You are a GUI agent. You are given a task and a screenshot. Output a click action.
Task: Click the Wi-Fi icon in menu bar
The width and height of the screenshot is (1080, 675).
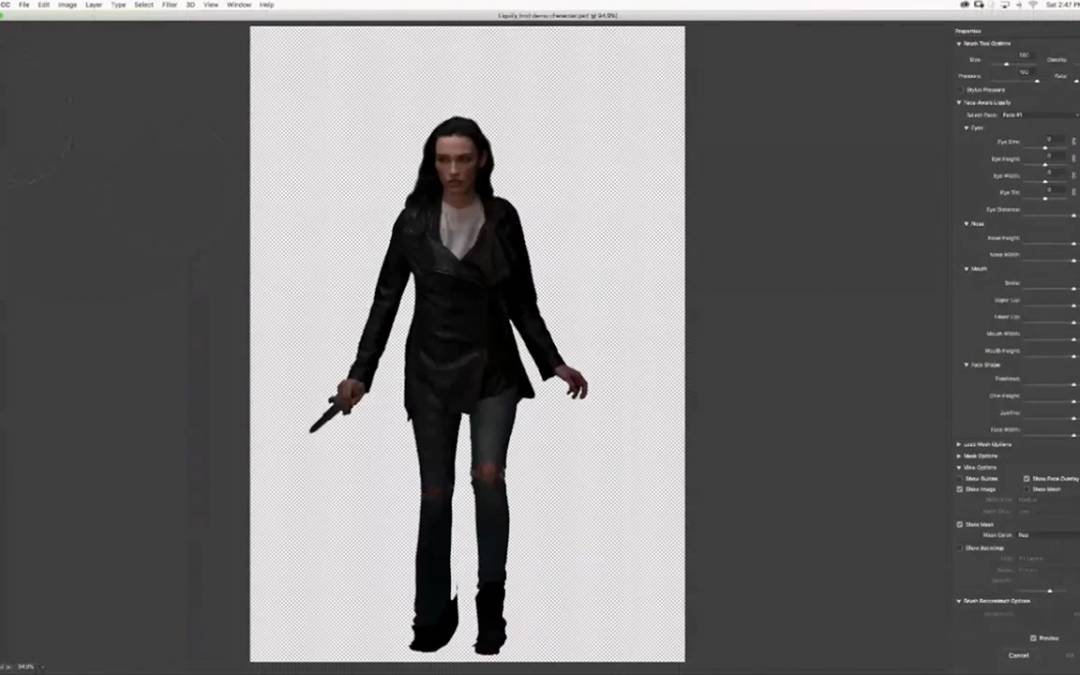[1032, 5]
